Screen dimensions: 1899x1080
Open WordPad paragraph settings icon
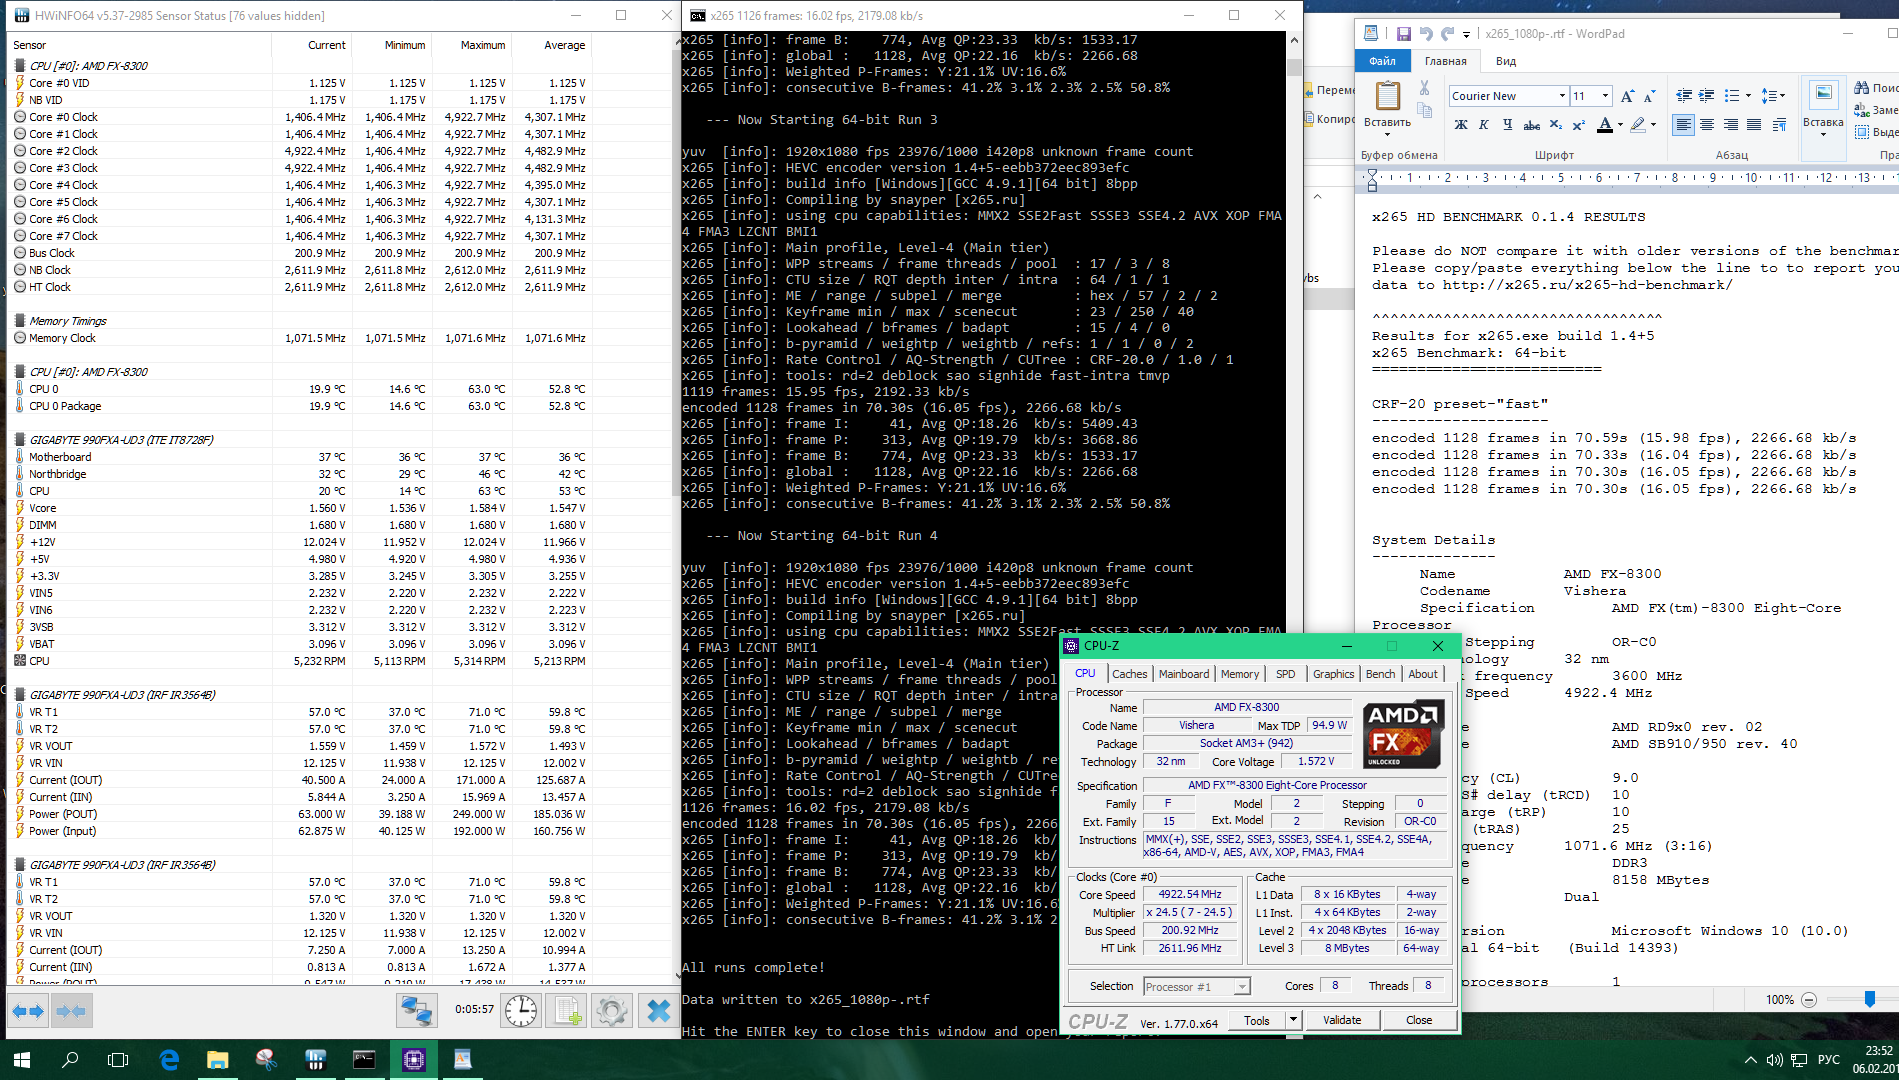point(1779,125)
